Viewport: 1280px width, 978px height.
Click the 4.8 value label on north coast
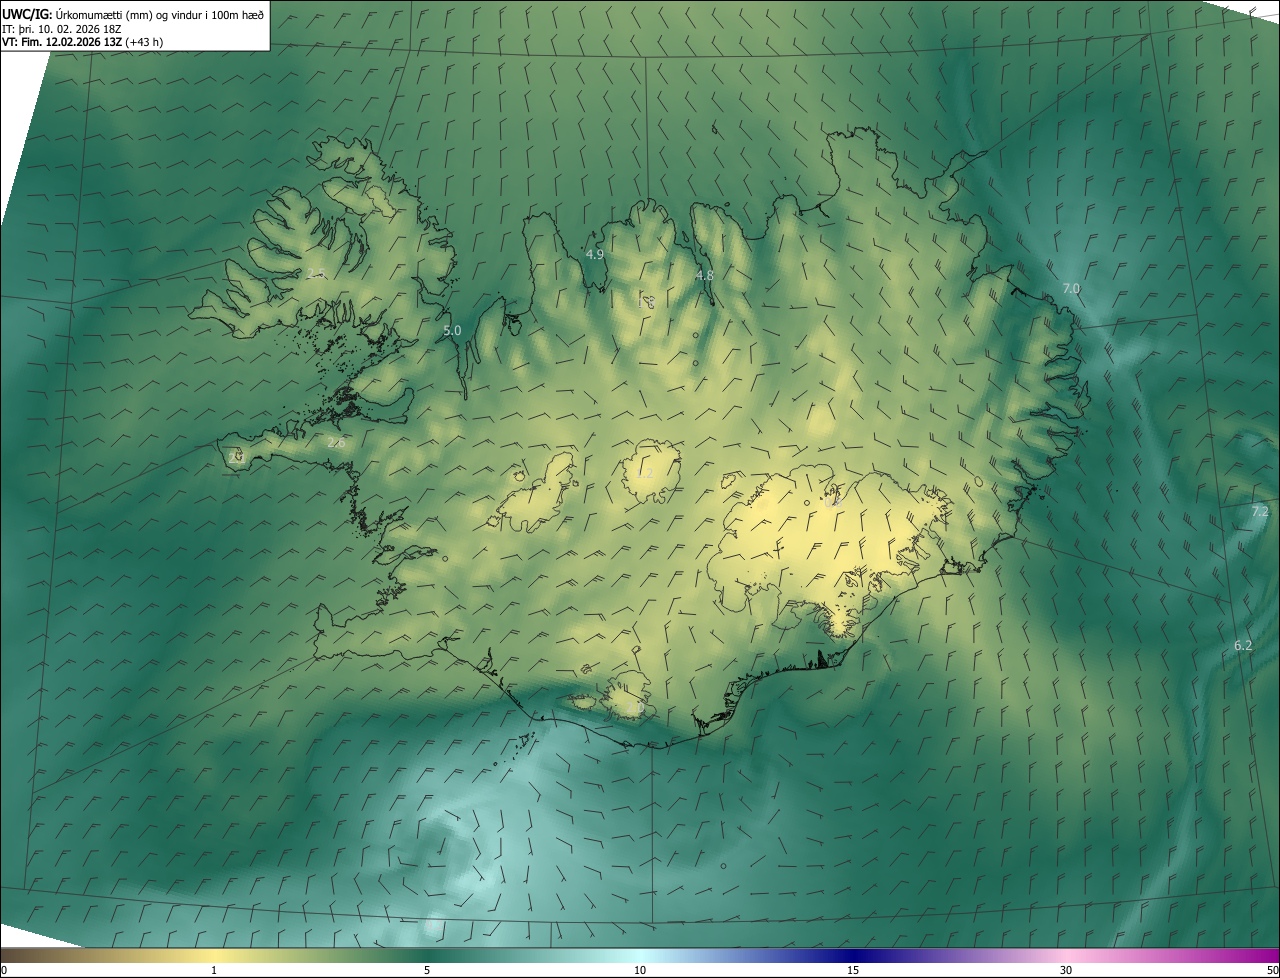click(x=704, y=275)
